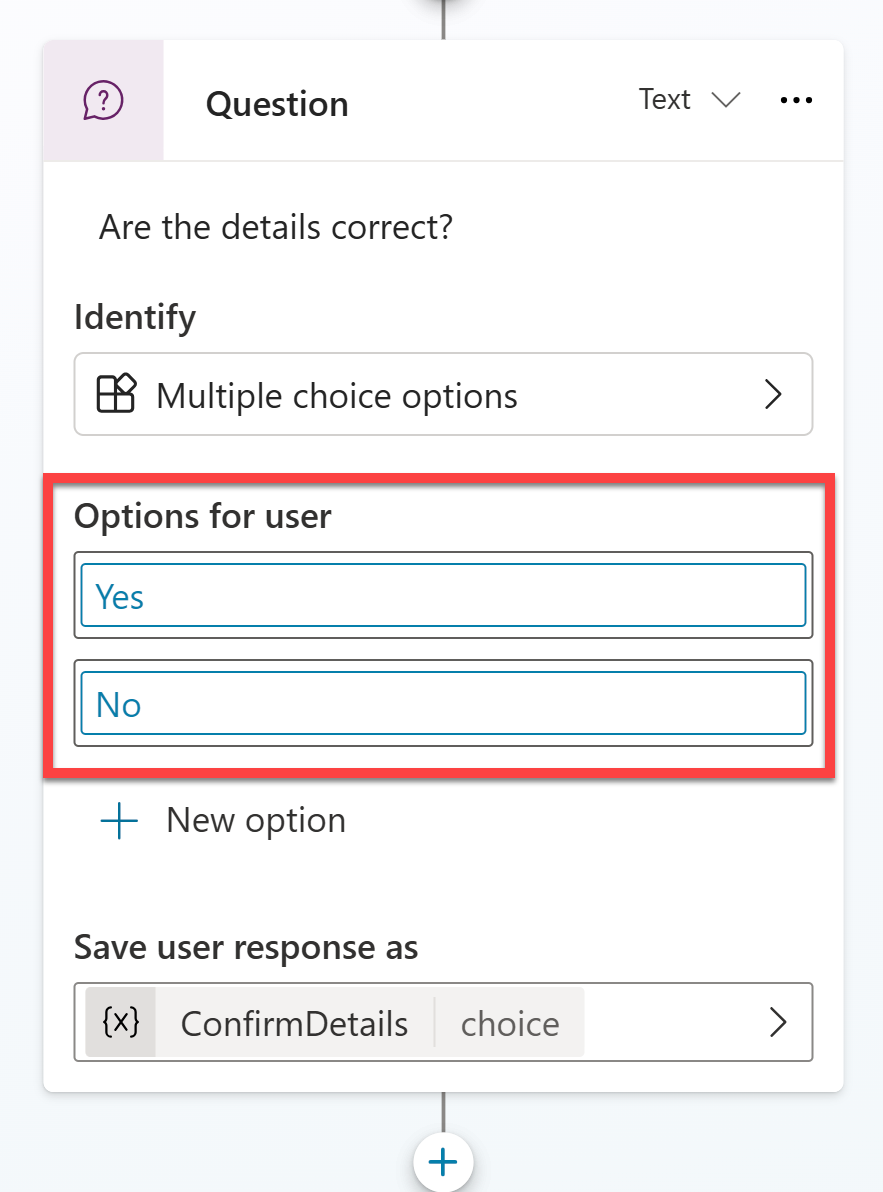Open the variable properties chevron

[x=778, y=1022]
